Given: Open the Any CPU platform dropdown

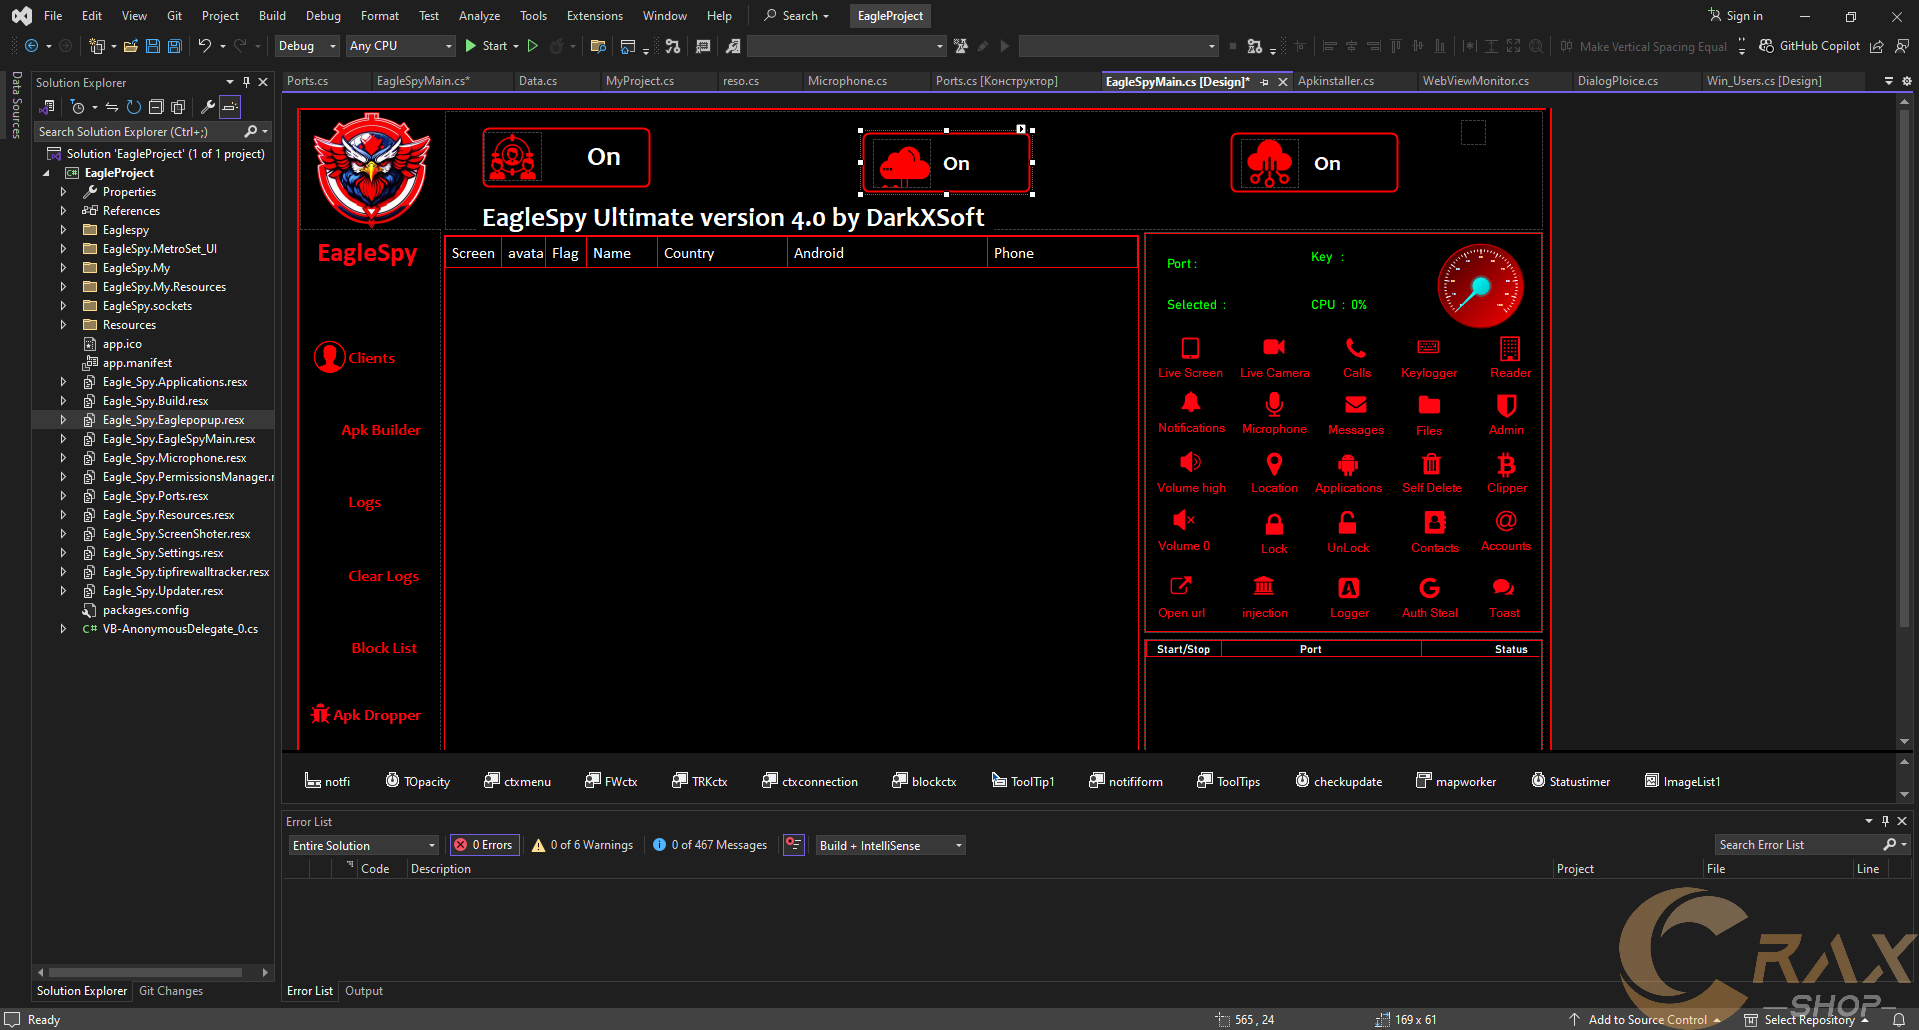Looking at the screenshot, I should (x=401, y=46).
